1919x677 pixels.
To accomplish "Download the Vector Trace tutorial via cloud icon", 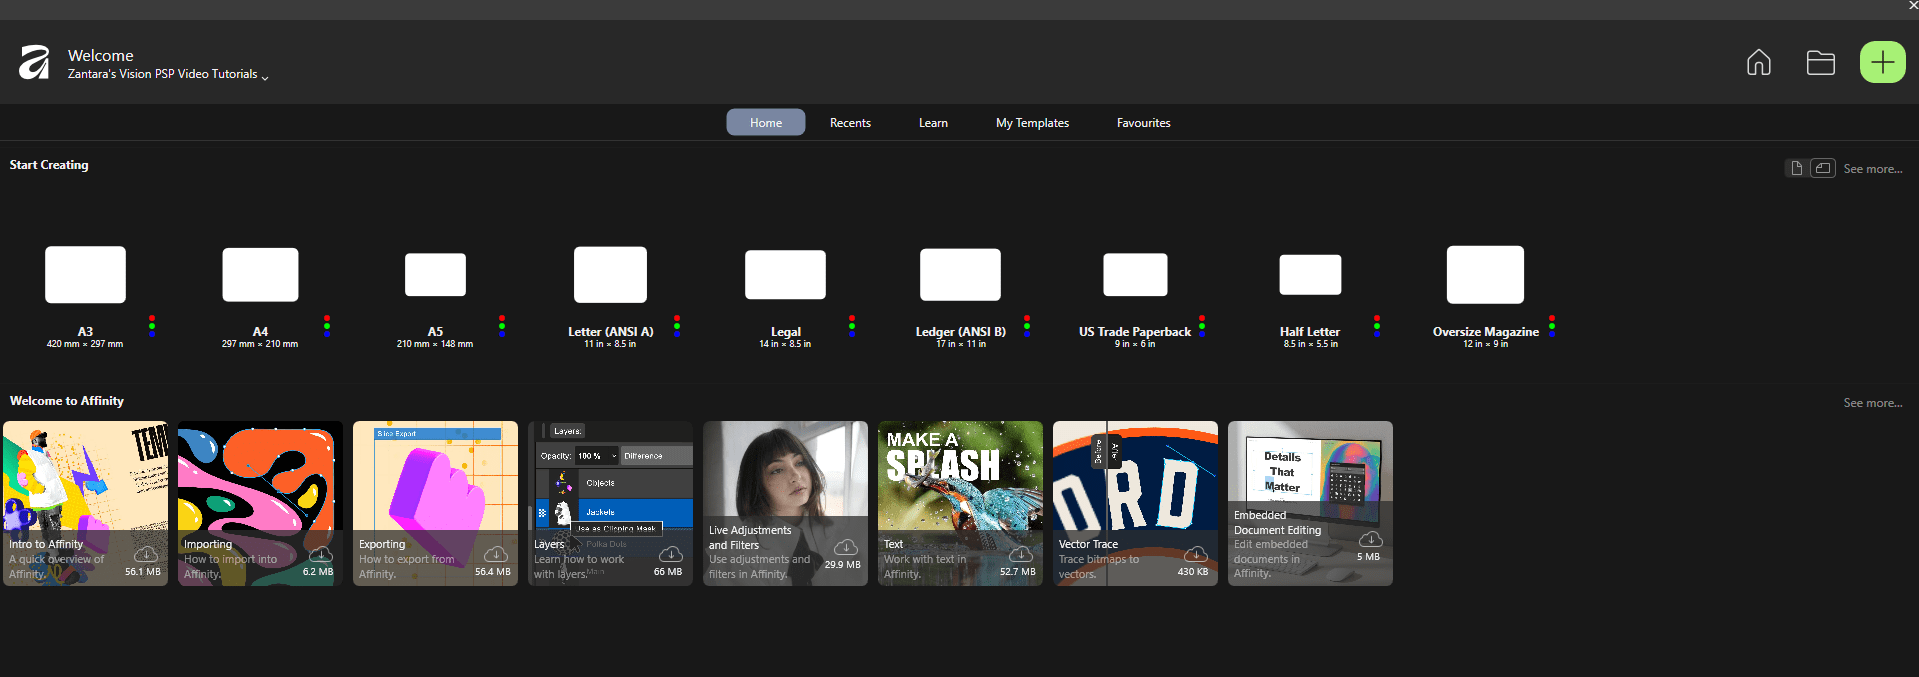I will (x=1196, y=554).
